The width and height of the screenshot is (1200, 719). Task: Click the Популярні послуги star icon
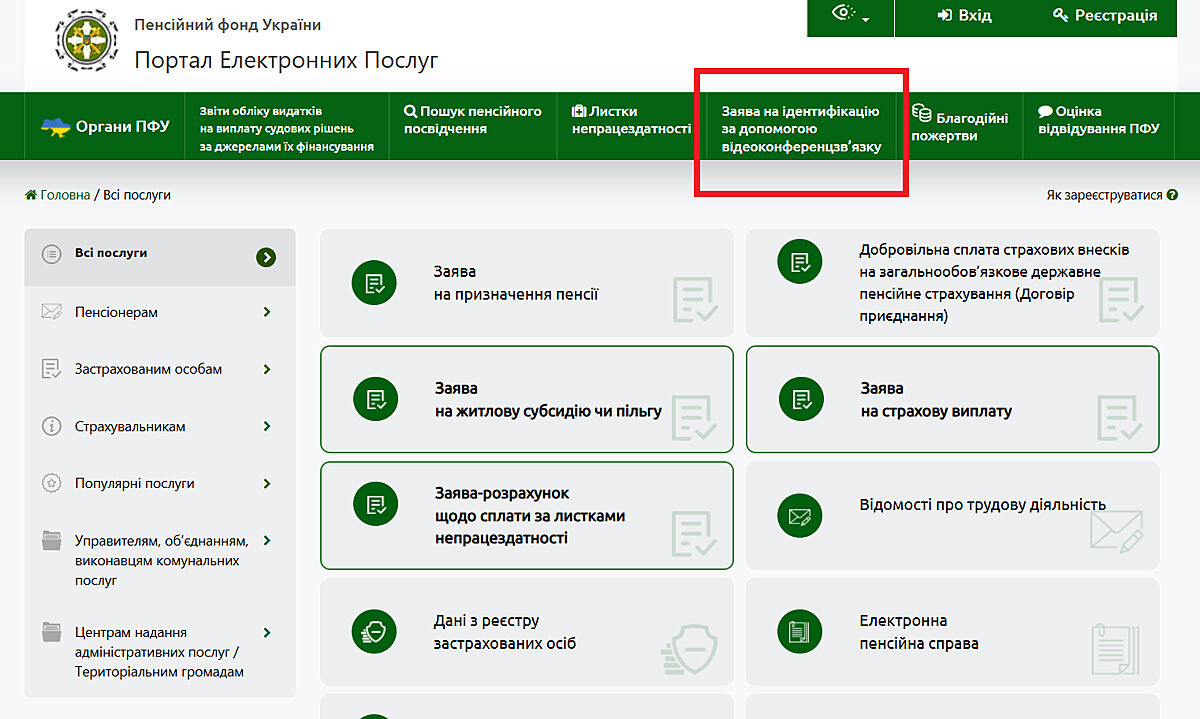click(x=52, y=484)
